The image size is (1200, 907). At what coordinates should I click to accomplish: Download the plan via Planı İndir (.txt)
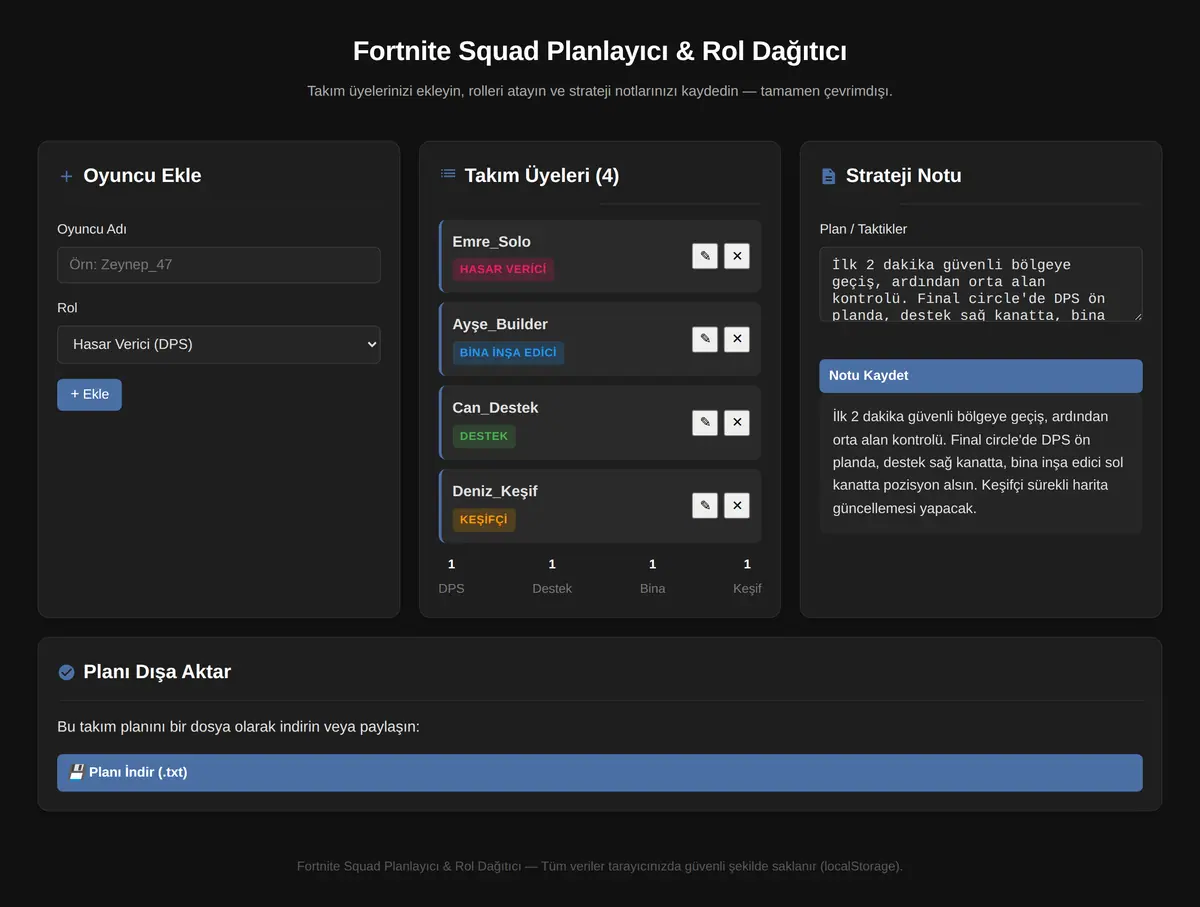pos(600,773)
